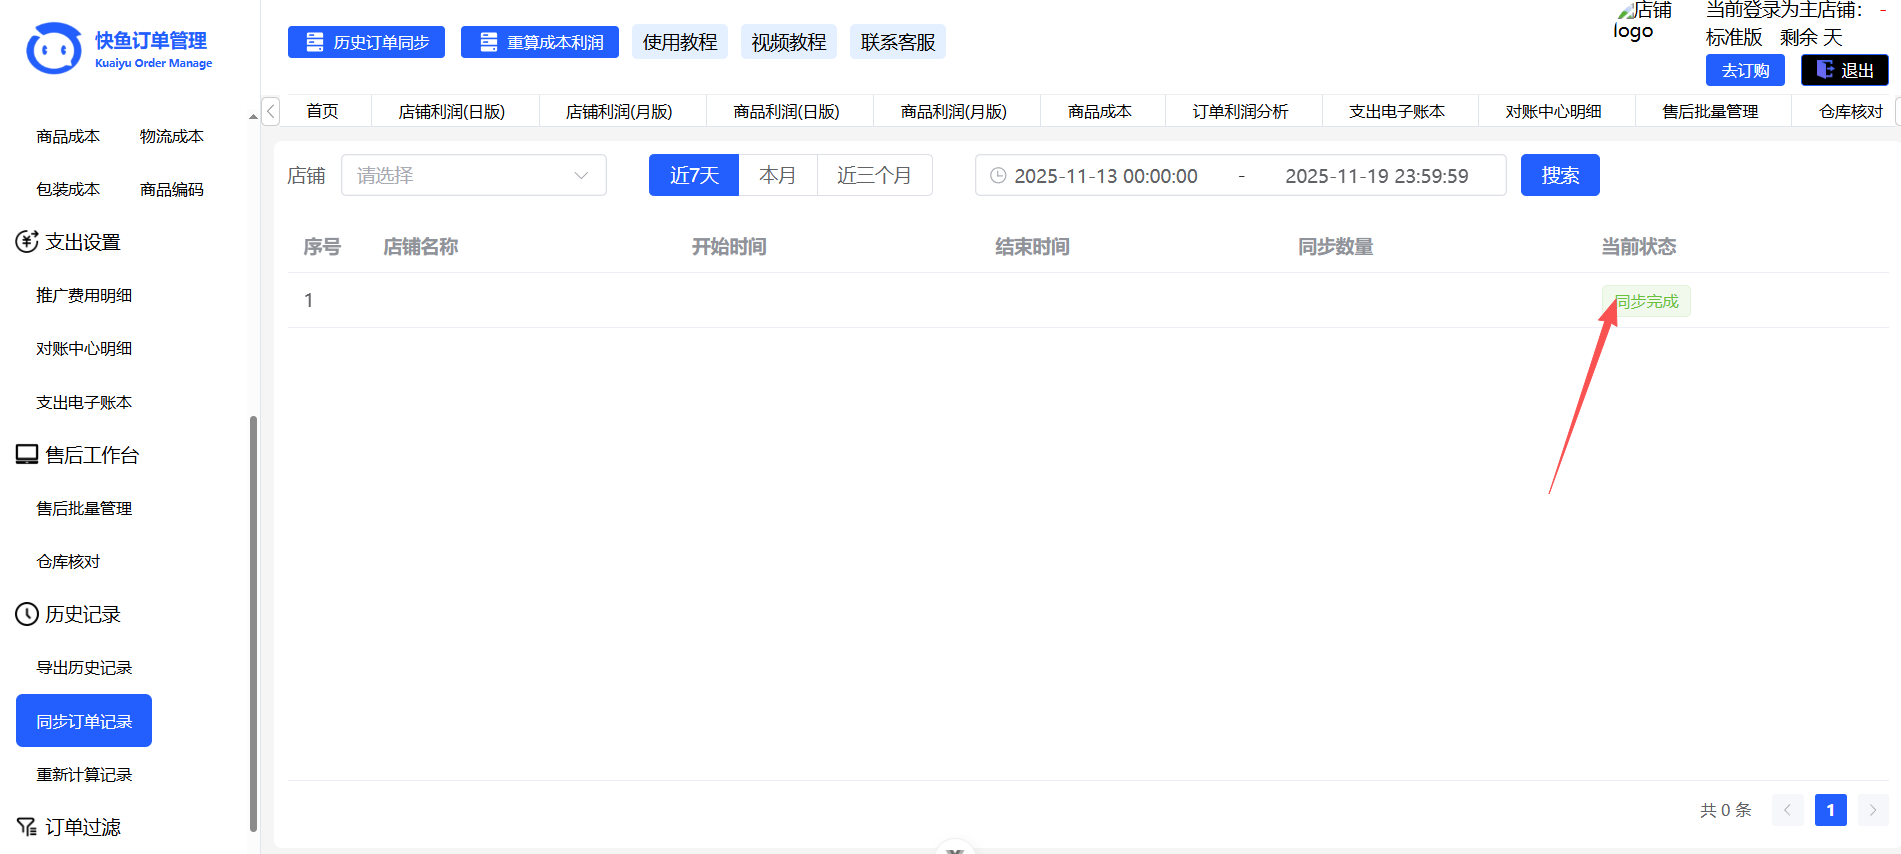Screen dimensions: 1901x854
Task: Click the 历史订单同步 button
Action: pos(366,42)
